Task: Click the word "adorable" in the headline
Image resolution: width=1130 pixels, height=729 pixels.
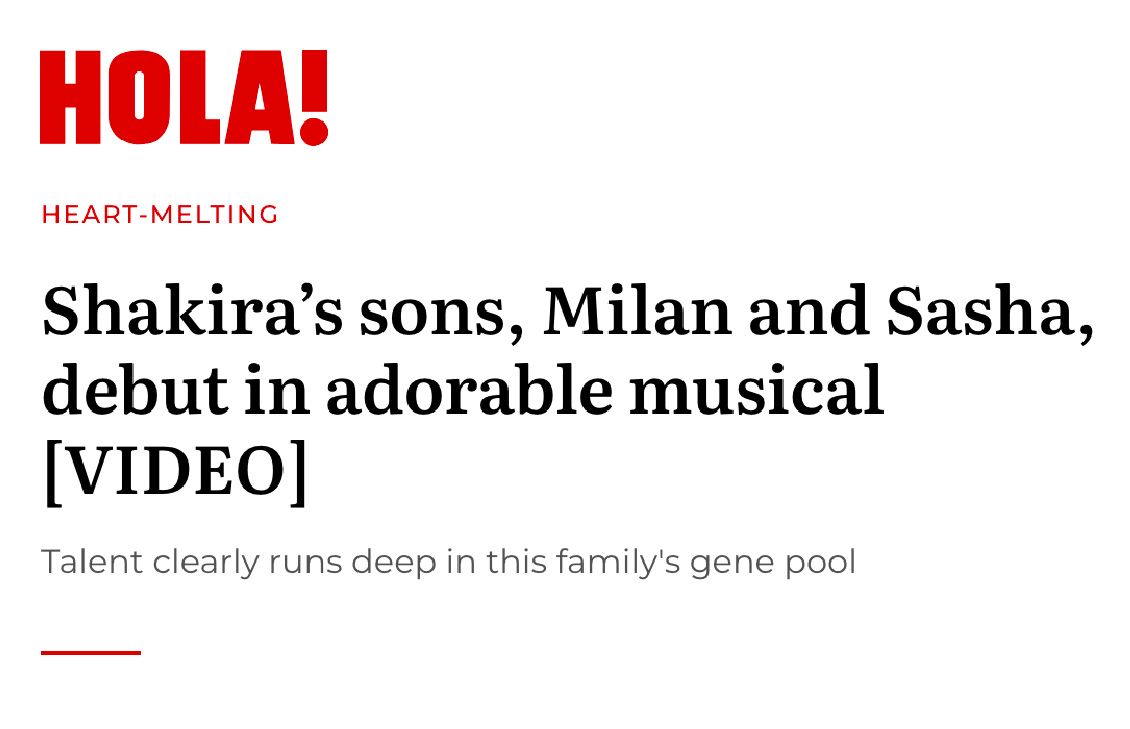Action: tap(470, 390)
